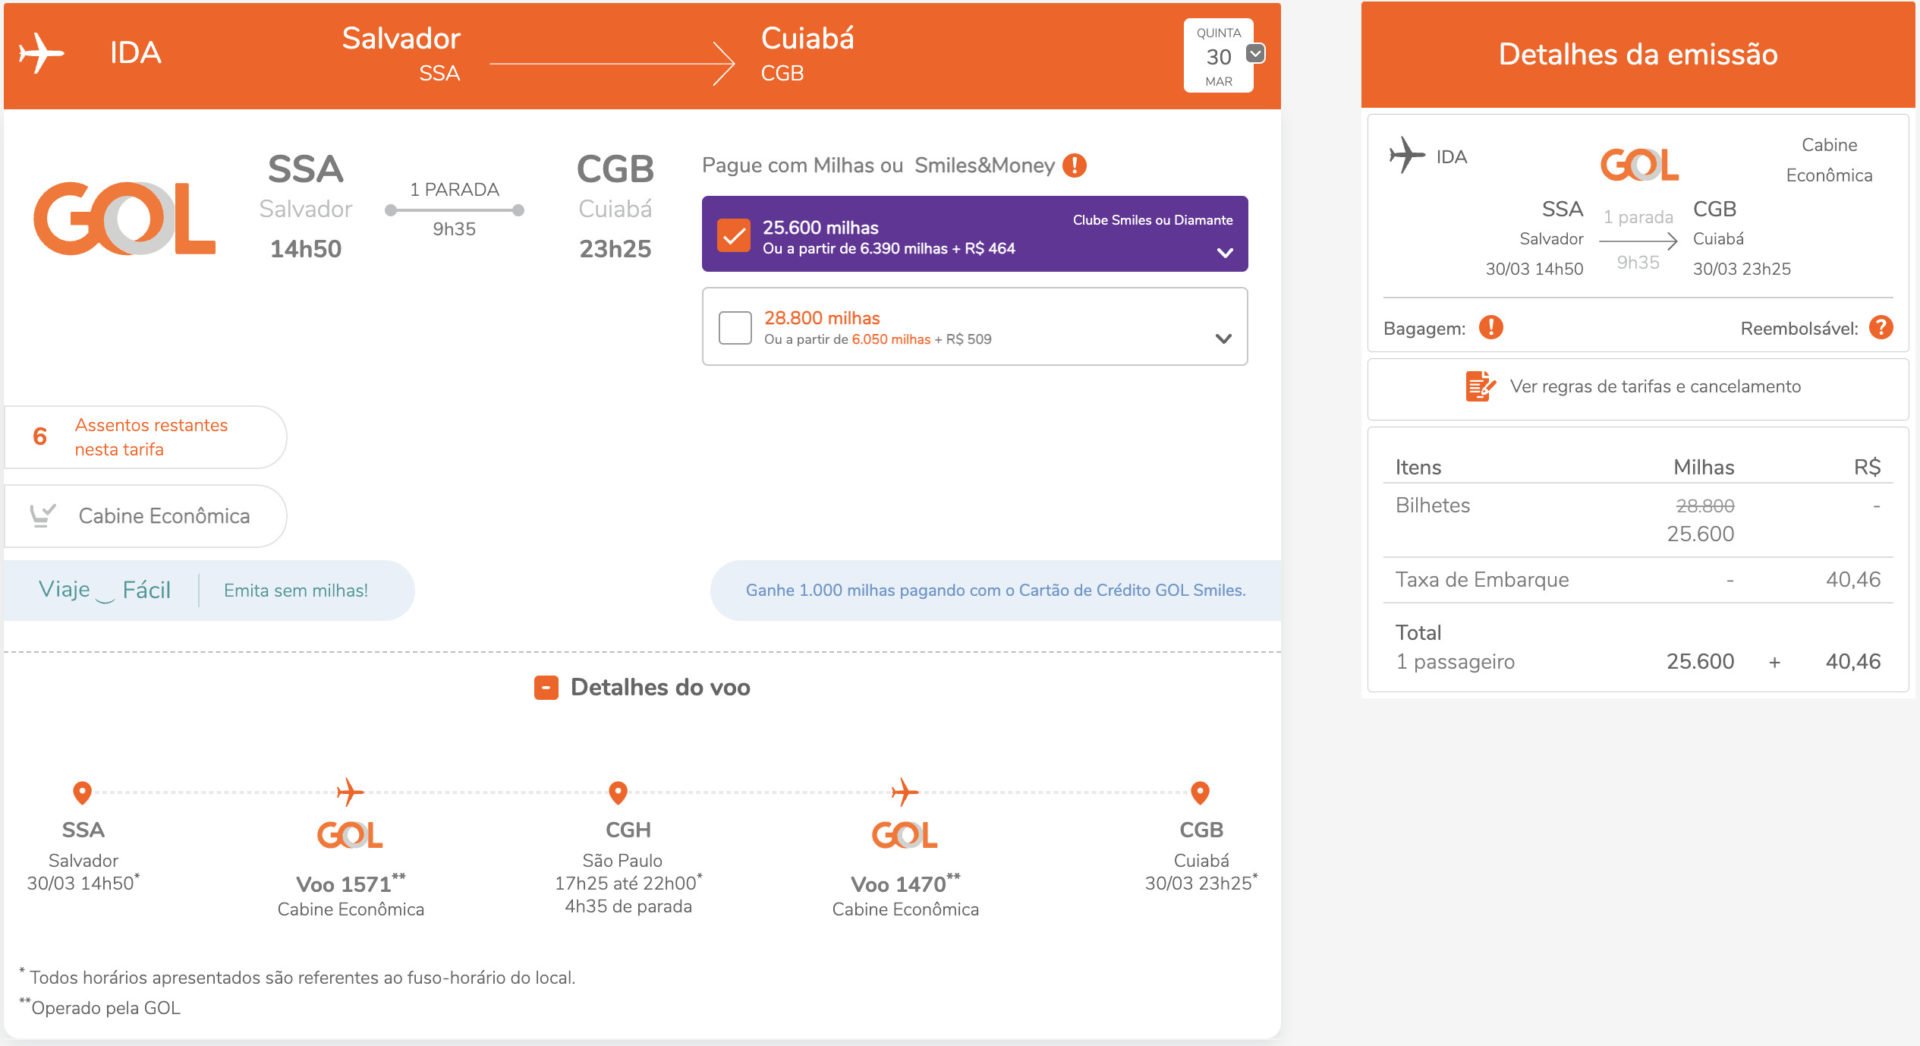1920x1046 pixels.
Task: Click Voo 1470 flight number text
Action: (x=898, y=884)
